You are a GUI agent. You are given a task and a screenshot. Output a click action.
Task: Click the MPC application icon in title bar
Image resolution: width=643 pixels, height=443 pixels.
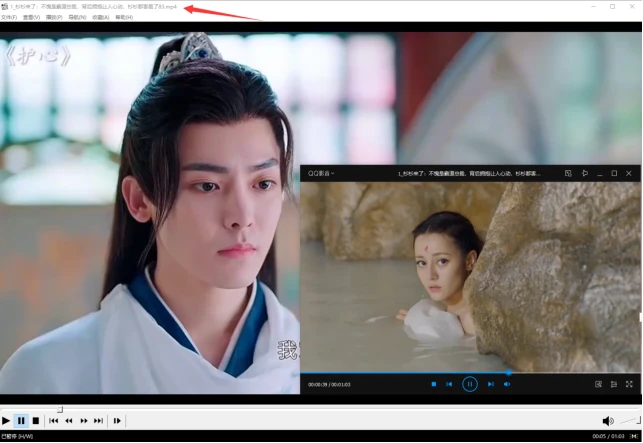coord(5,7)
